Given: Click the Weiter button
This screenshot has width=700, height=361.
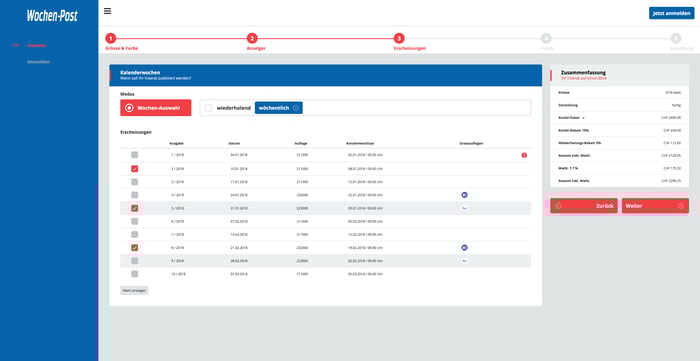Looking at the screenshot, I should click(655, 206).
